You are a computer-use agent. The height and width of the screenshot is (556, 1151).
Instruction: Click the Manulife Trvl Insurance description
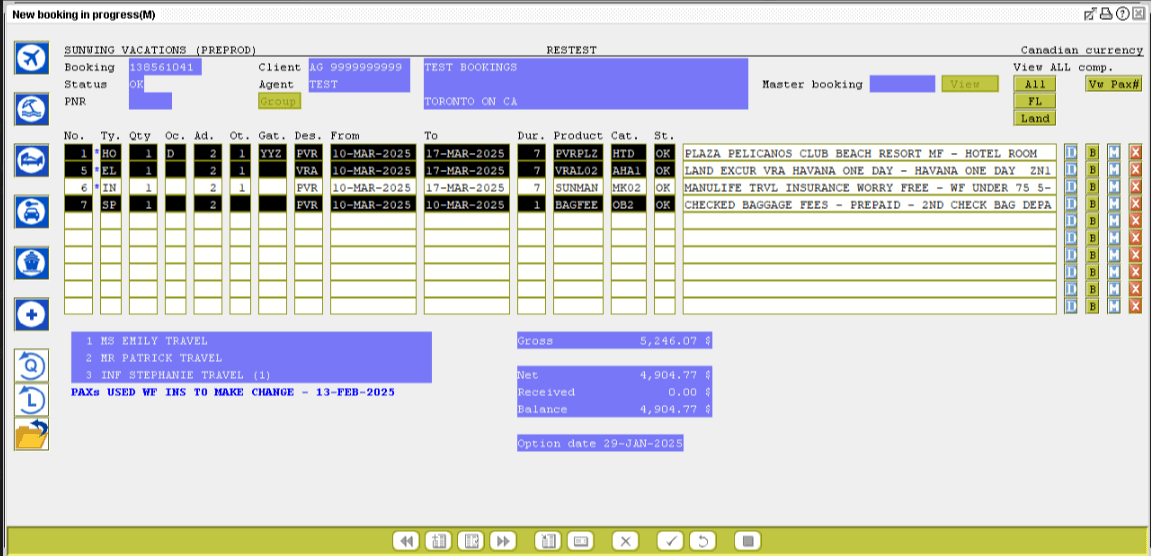[869, 187]
